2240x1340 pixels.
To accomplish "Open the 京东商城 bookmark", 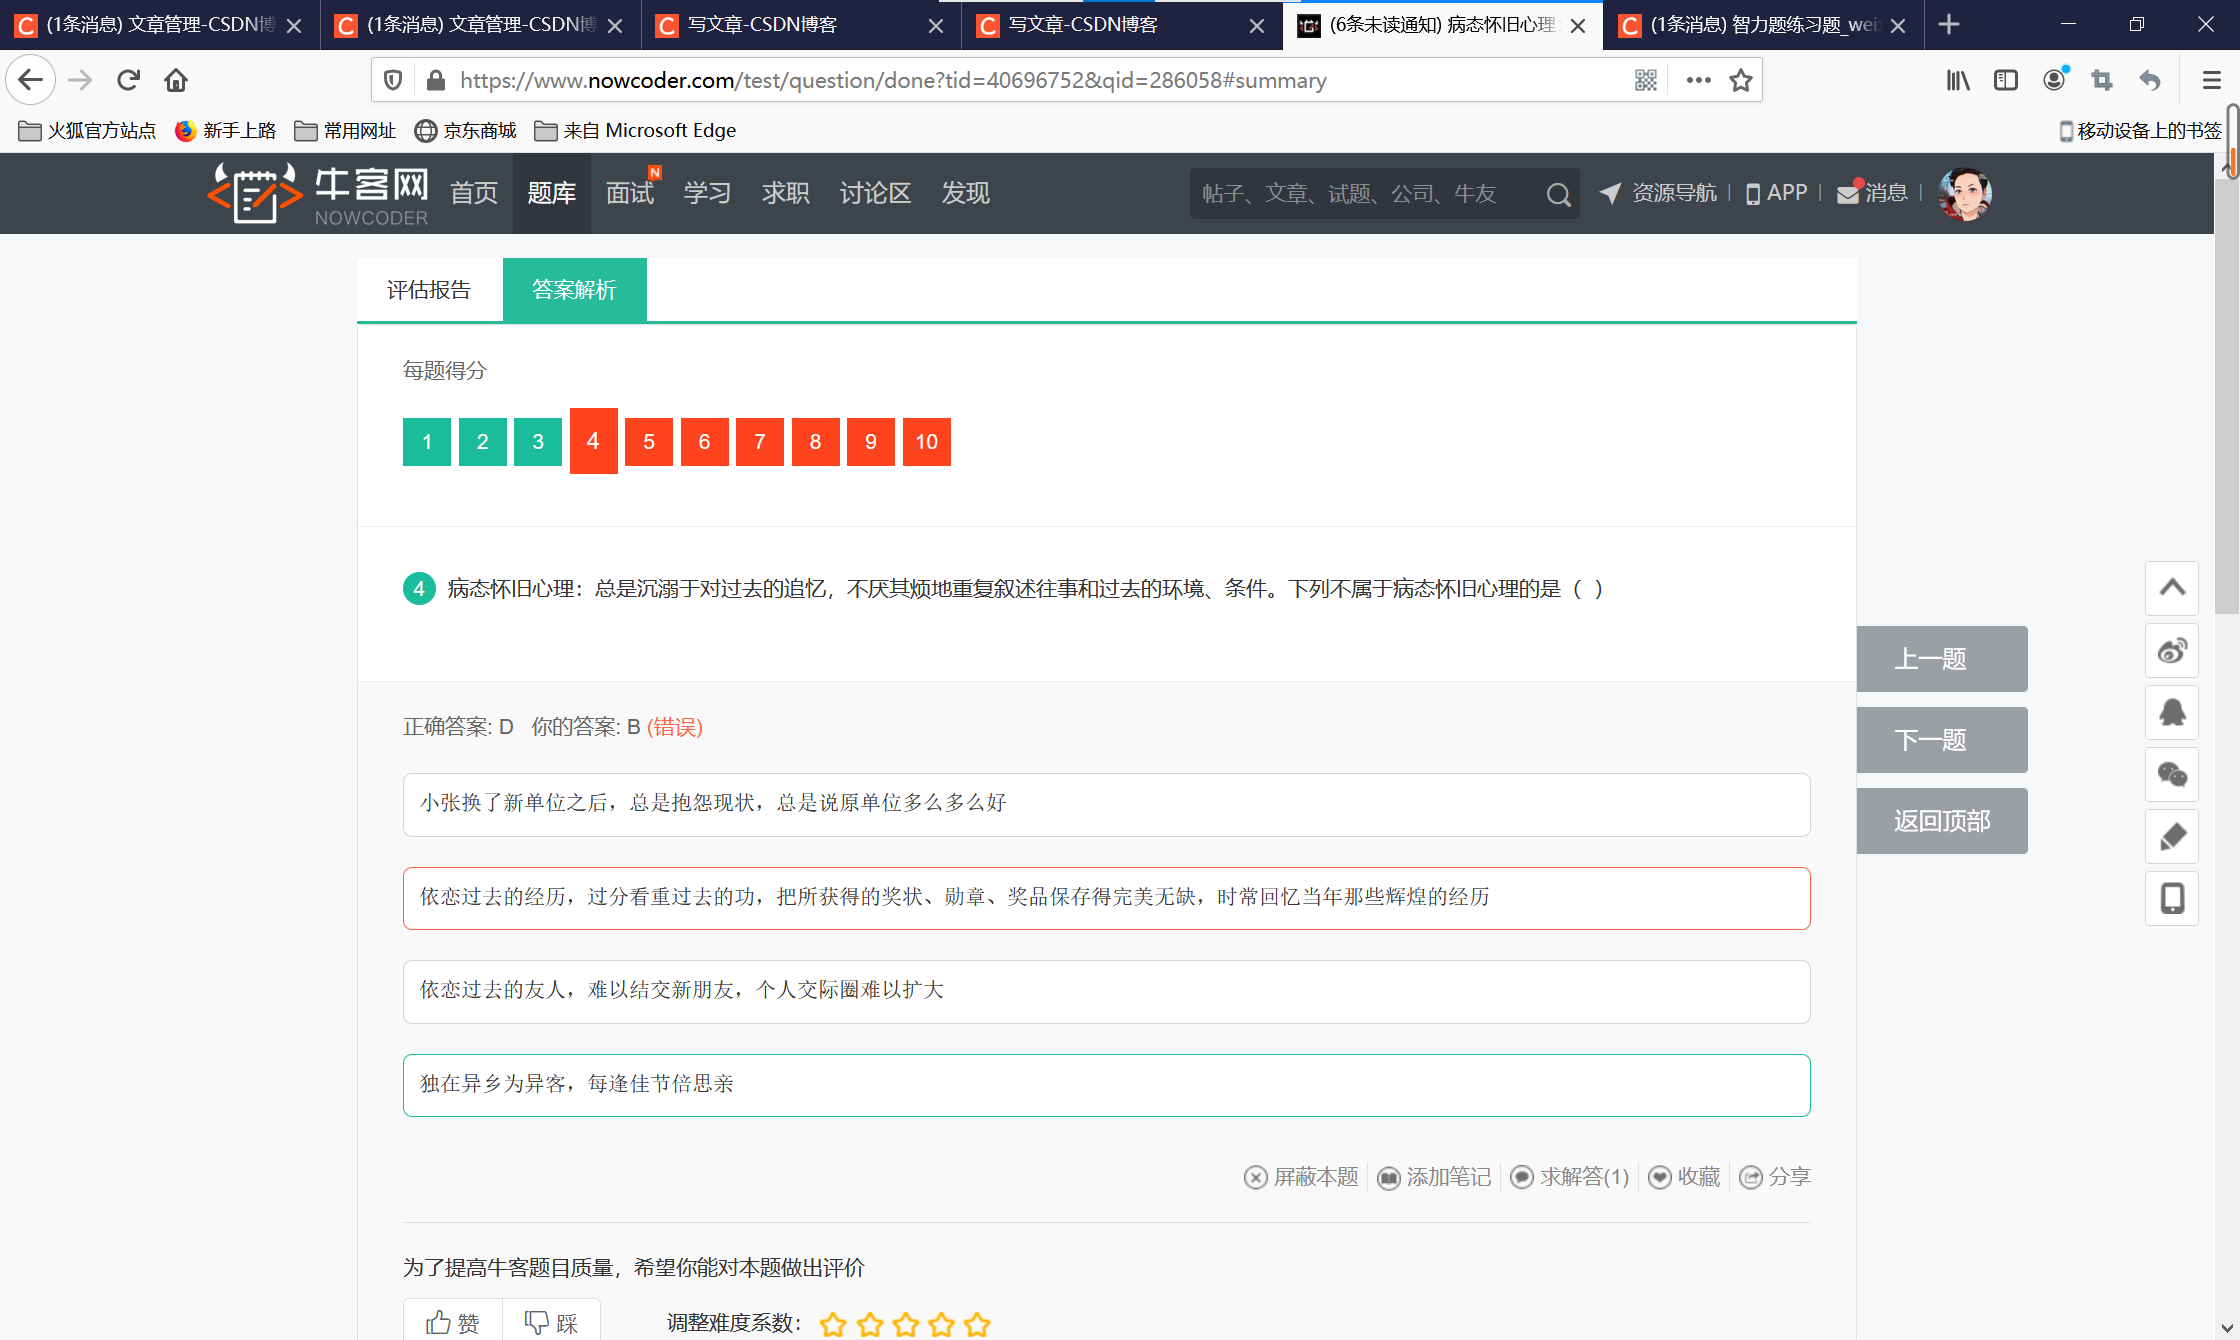I will tap(466, 130).
